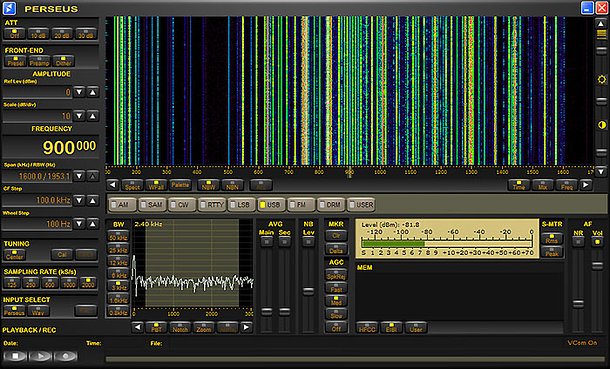Select RTTY demodulation mode

212,205
